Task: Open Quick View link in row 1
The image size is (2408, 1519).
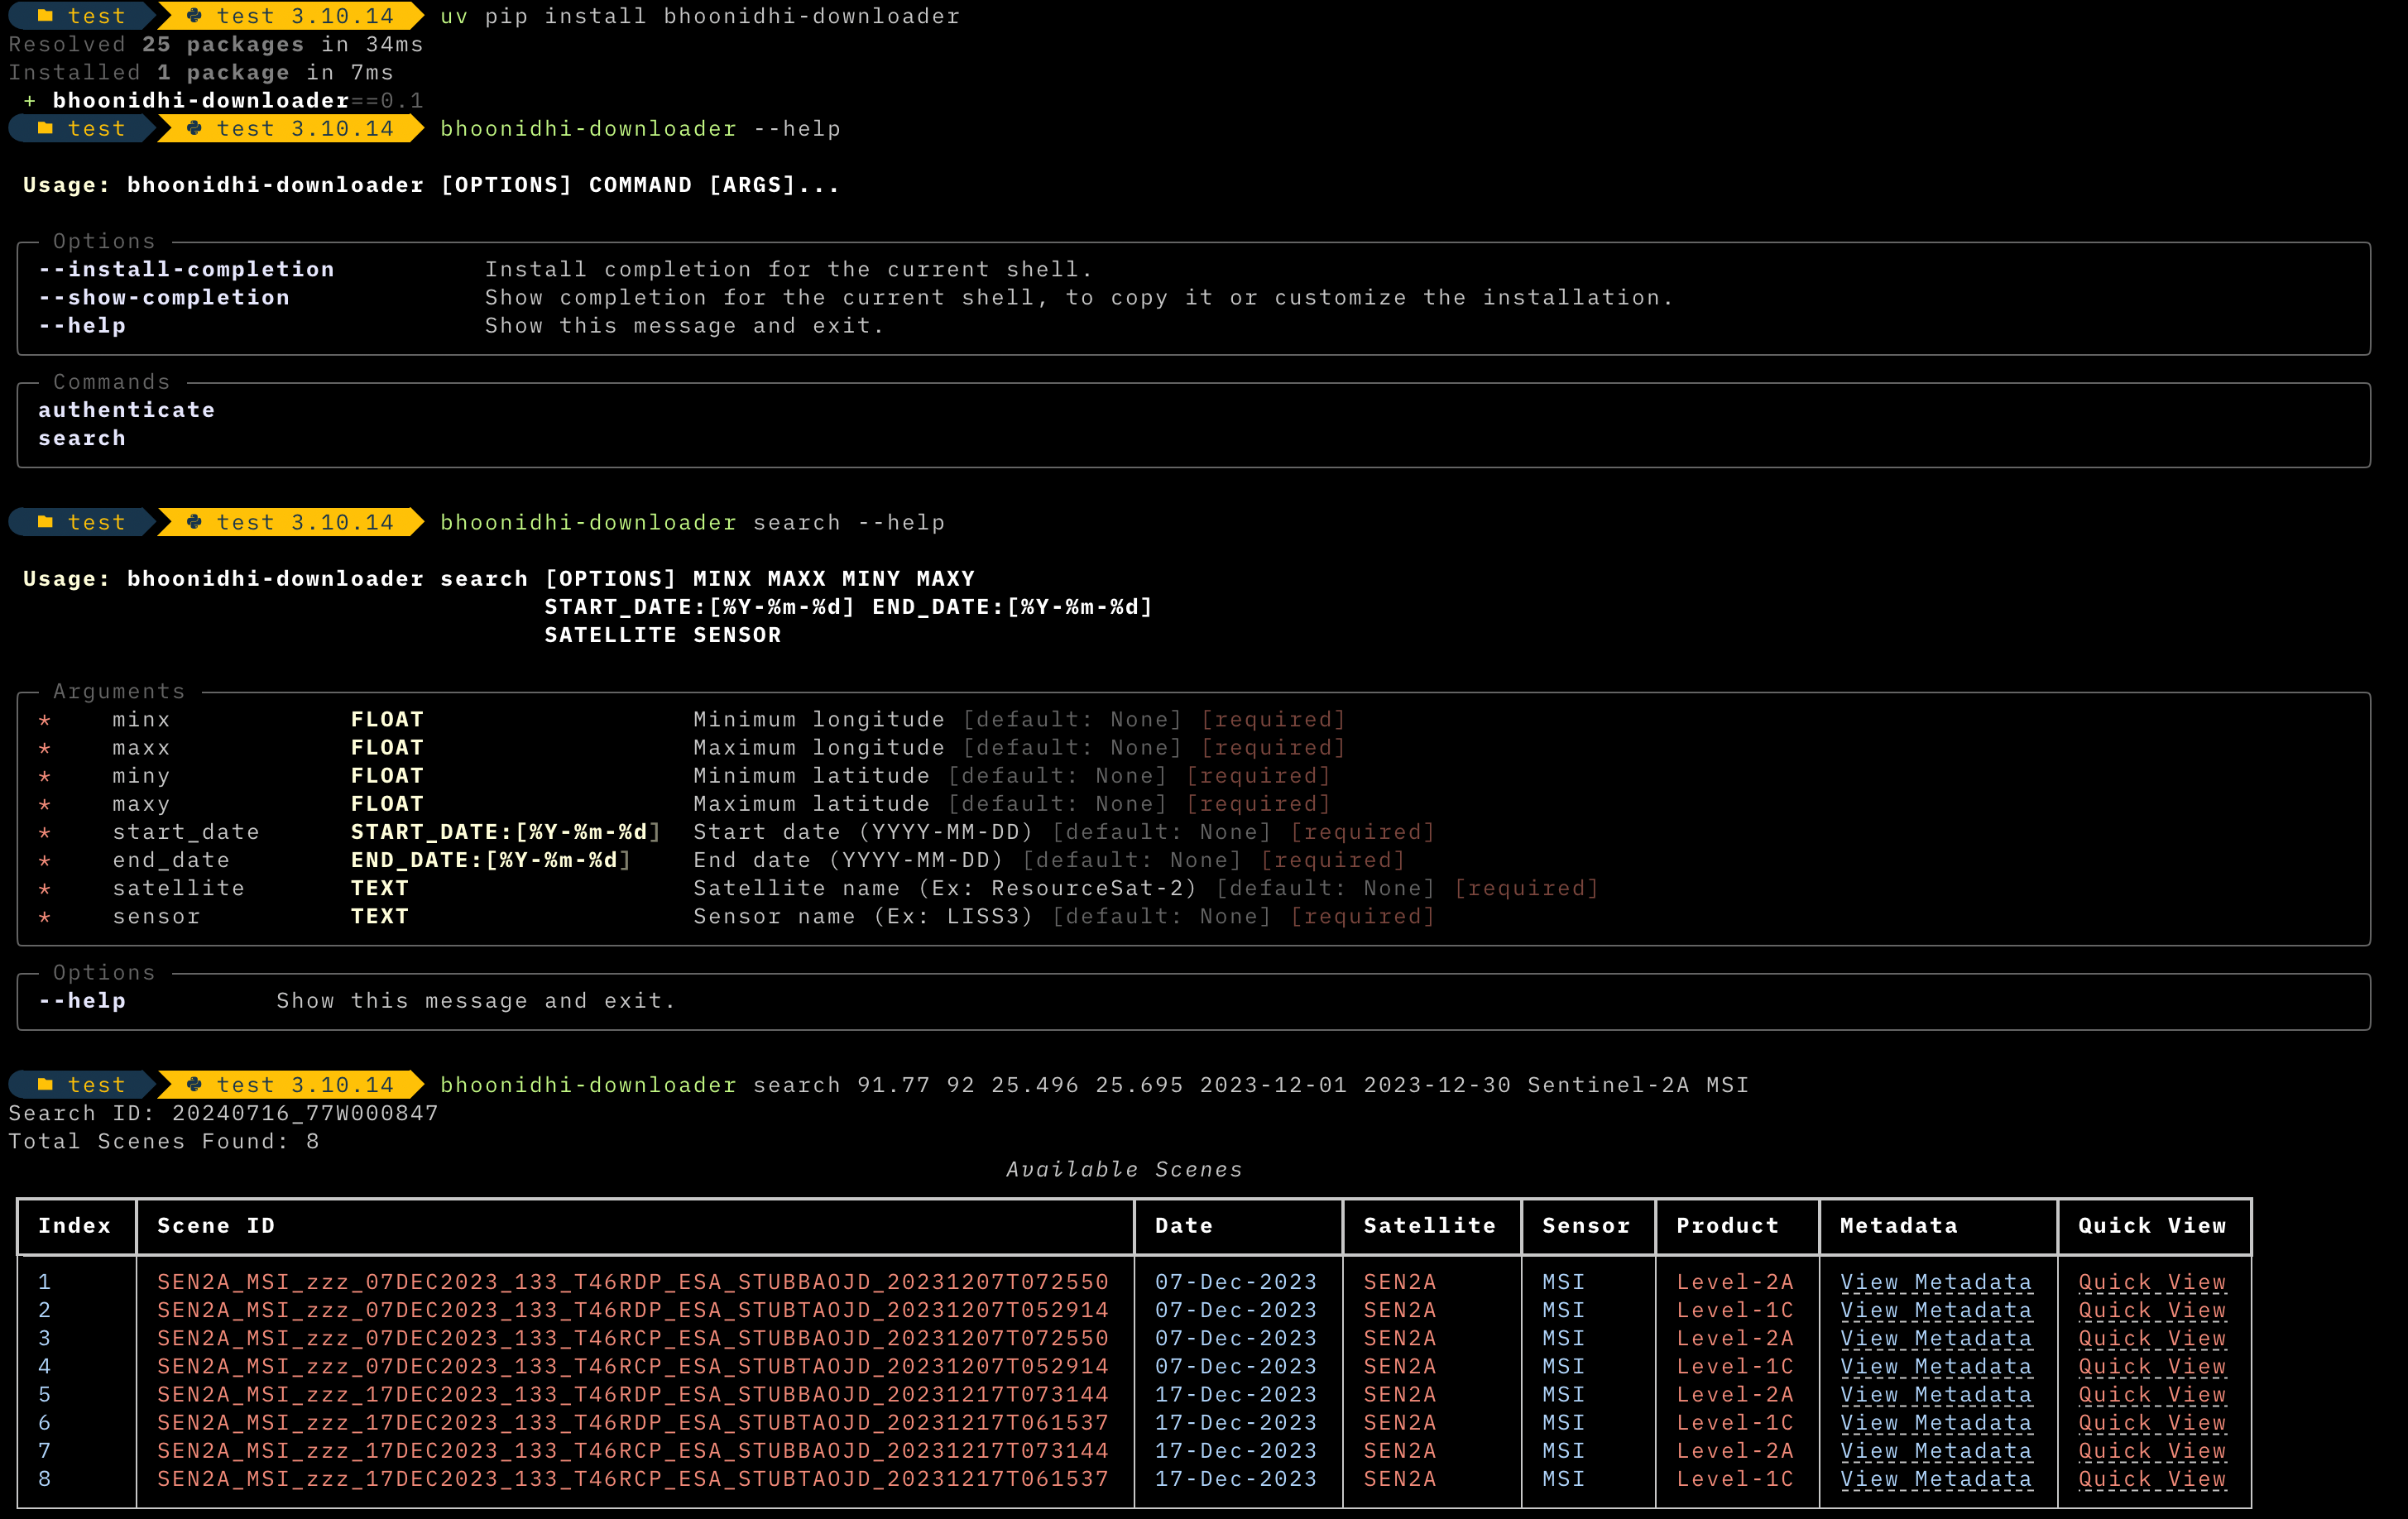Action: 2152,1282
